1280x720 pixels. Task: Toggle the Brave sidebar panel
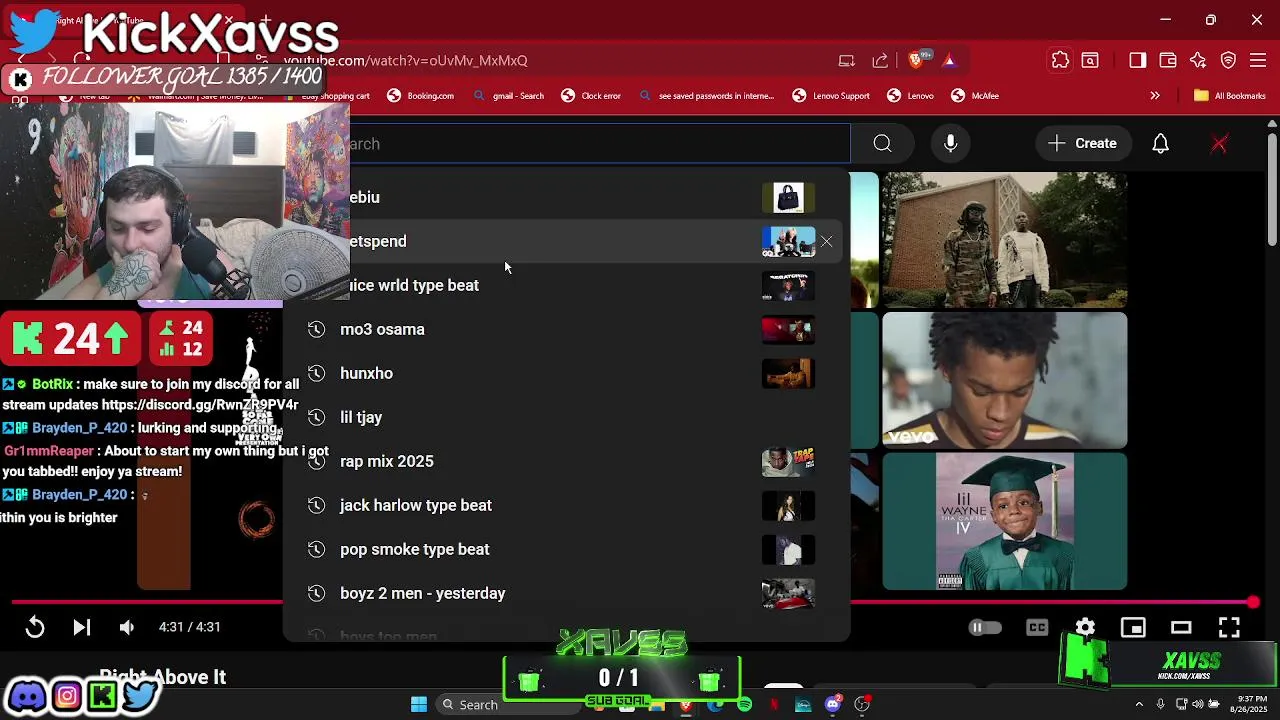[x=1137, y=61]
